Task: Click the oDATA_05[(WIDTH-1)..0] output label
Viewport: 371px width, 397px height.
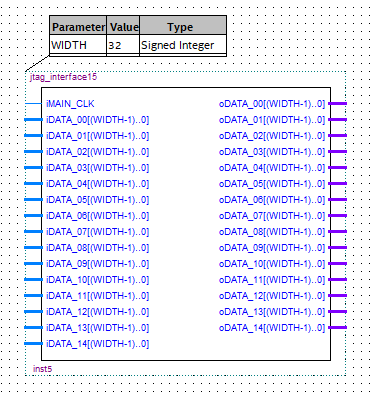Action: pos(272,184)
